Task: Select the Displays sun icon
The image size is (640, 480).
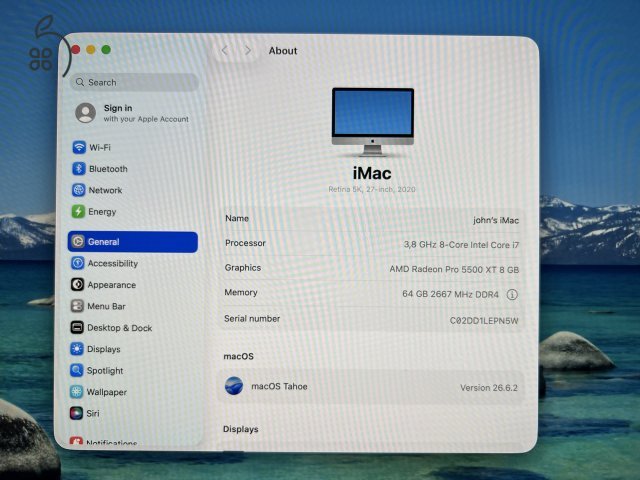Action: pyautogui.click(x=76, y=349)
